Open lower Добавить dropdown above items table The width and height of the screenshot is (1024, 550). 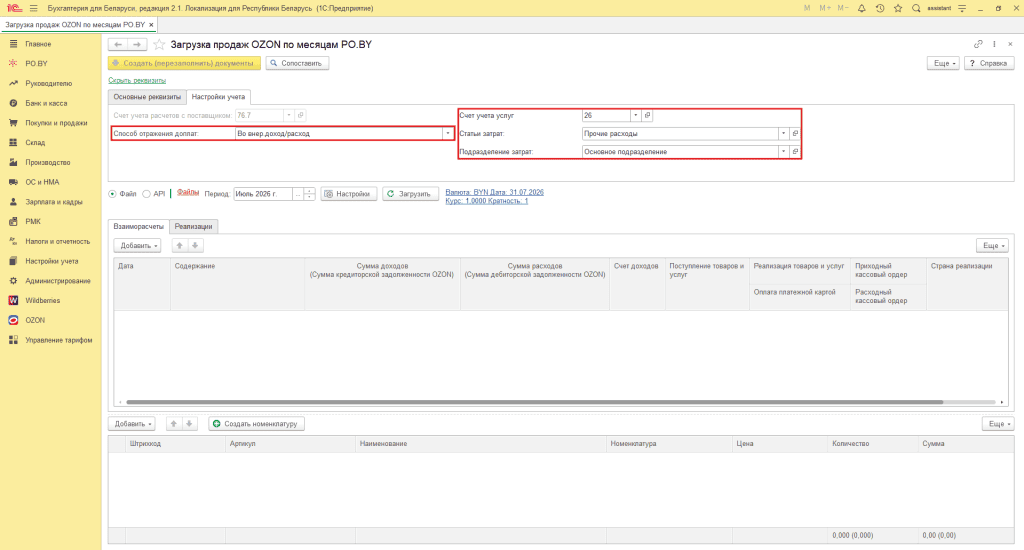pyautogui.click(x=132, y=424)
